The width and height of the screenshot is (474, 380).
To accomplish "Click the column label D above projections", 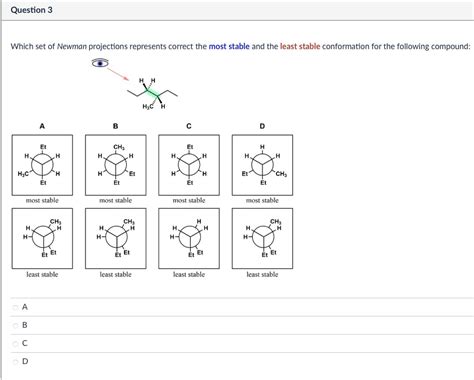I will point(262,126).
